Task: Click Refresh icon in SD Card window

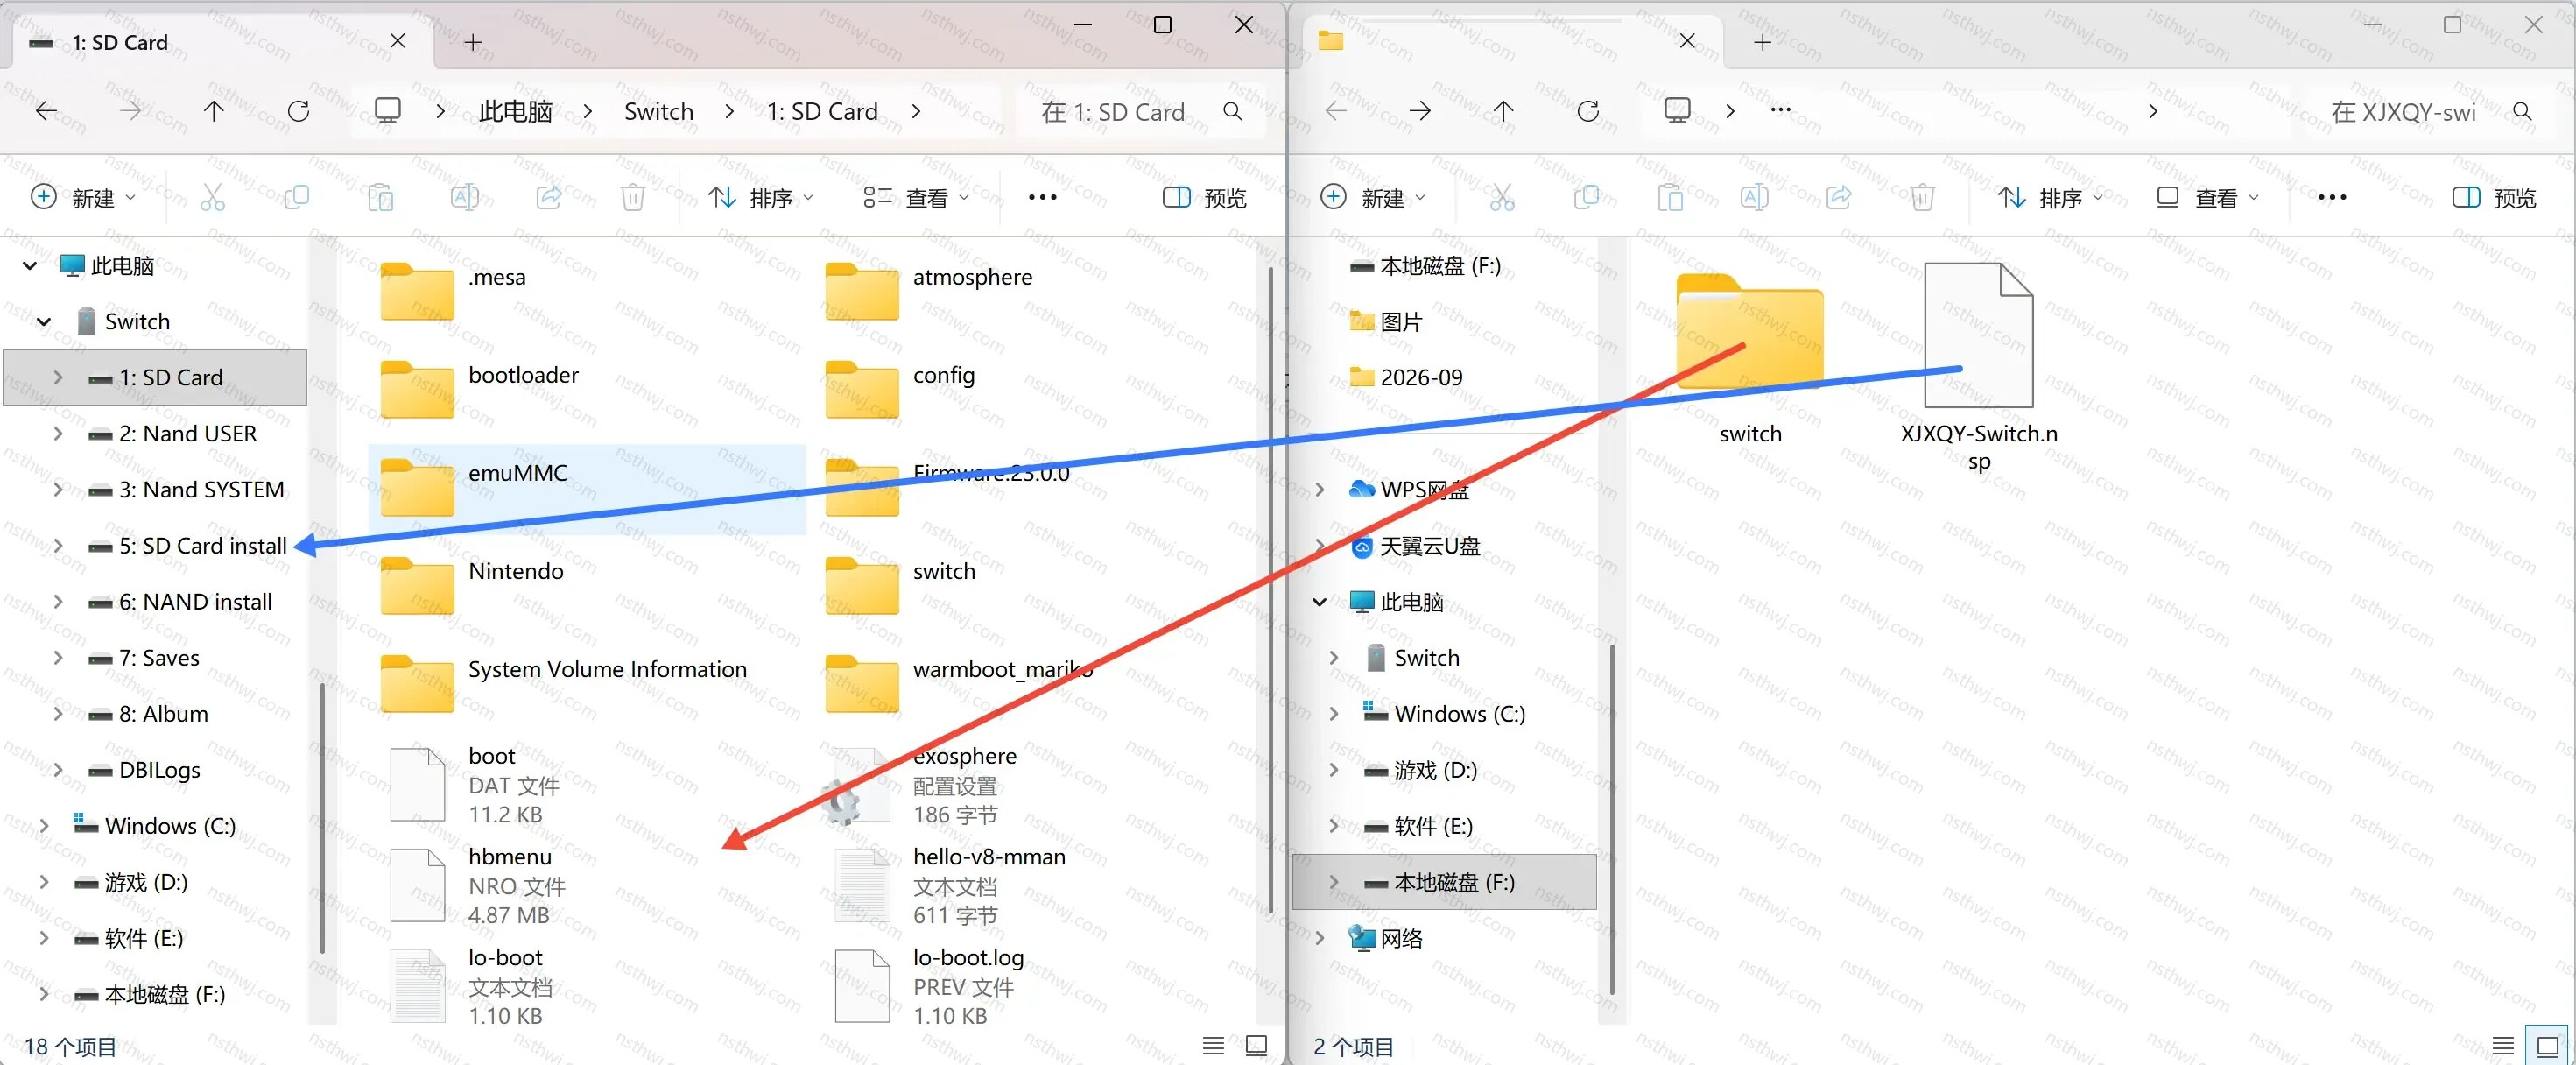Action: click(298, 111)
